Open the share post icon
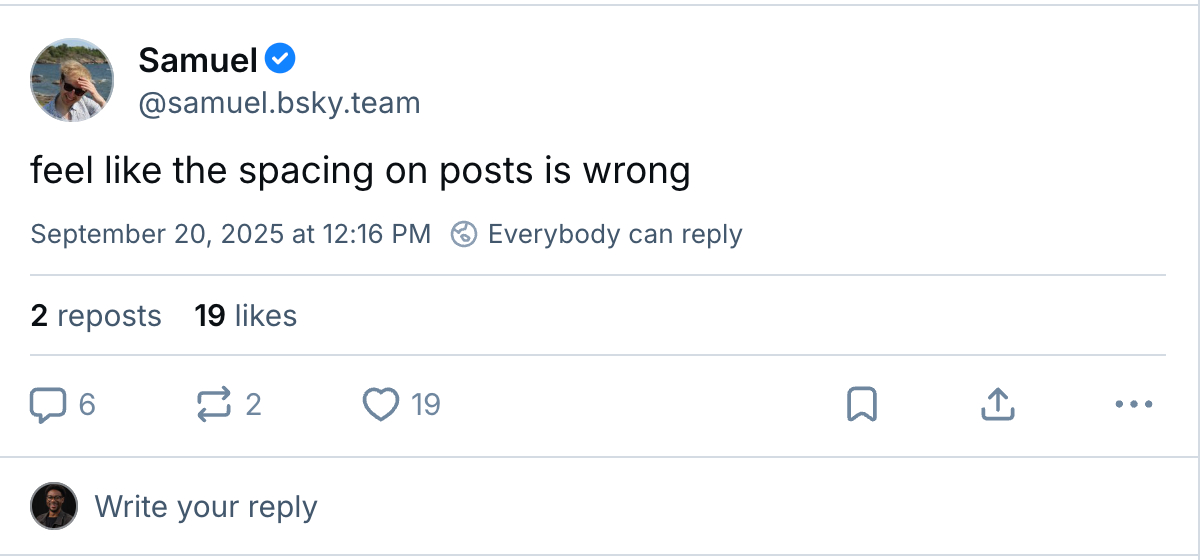 click(997, 405)
